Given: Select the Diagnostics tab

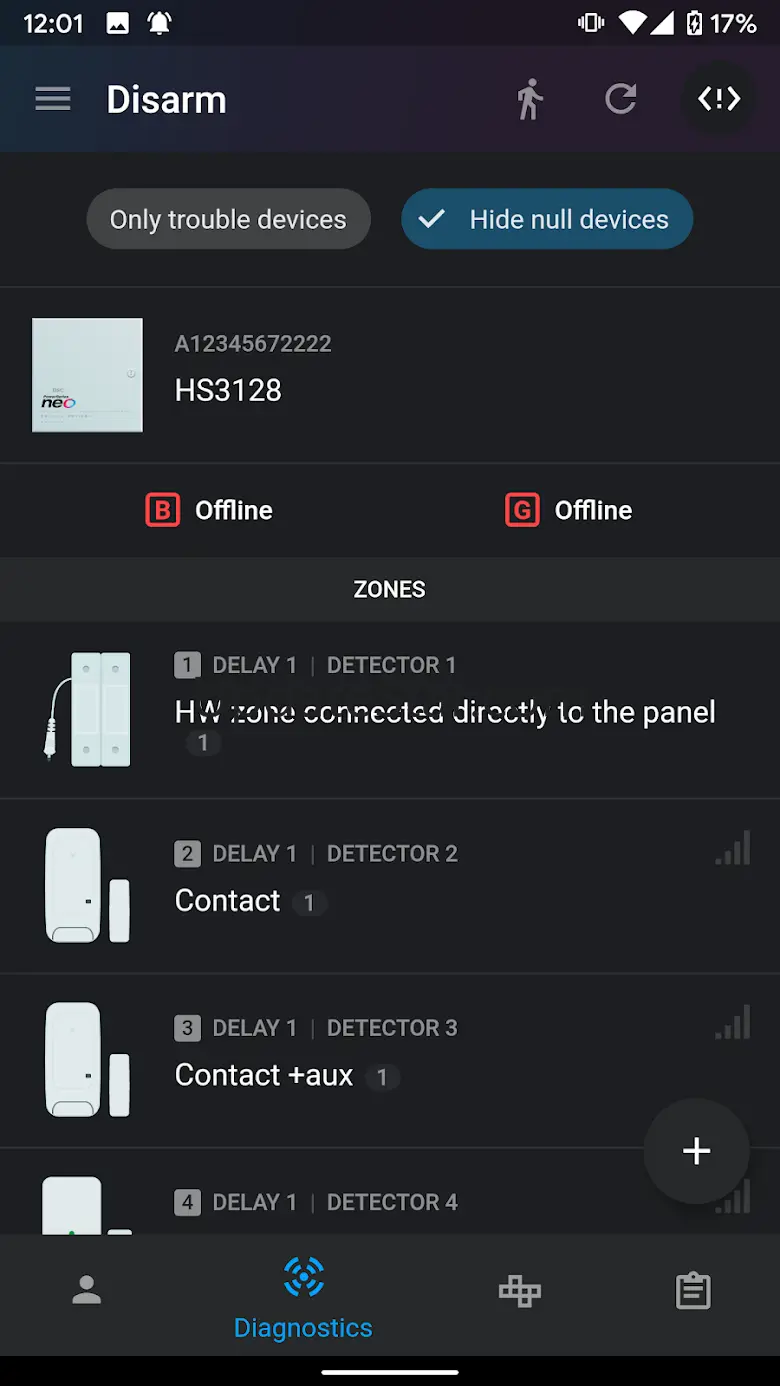Looking at the screenshot, I should click(x=303, y=1297).
